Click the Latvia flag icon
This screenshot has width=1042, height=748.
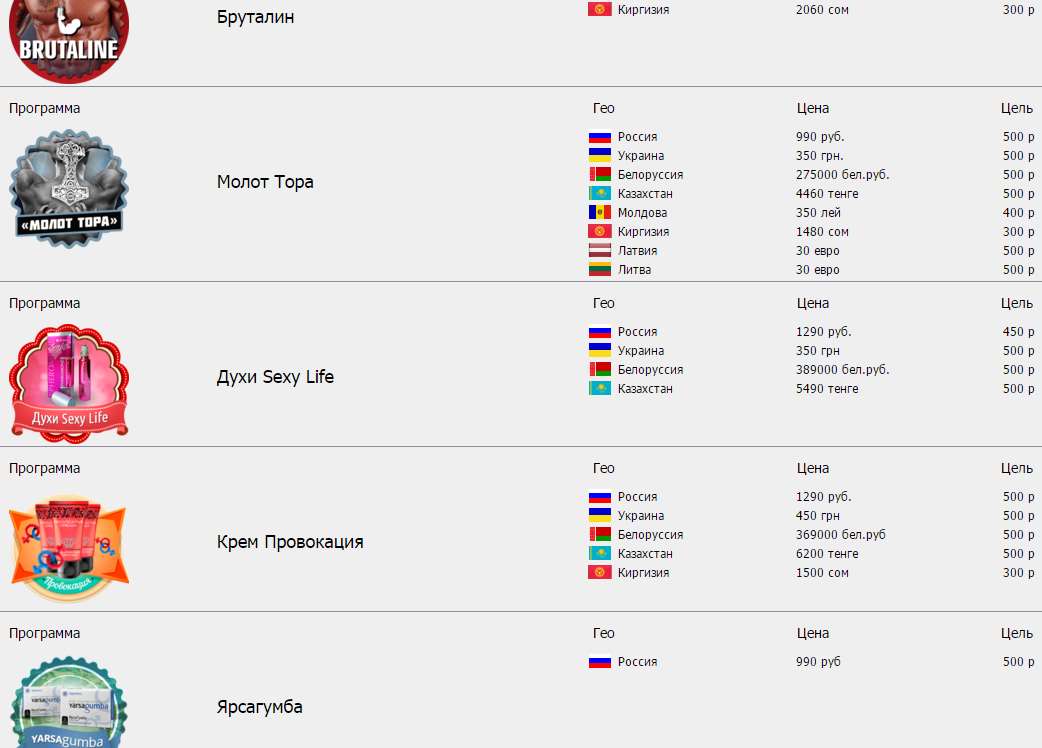point(600,251)
